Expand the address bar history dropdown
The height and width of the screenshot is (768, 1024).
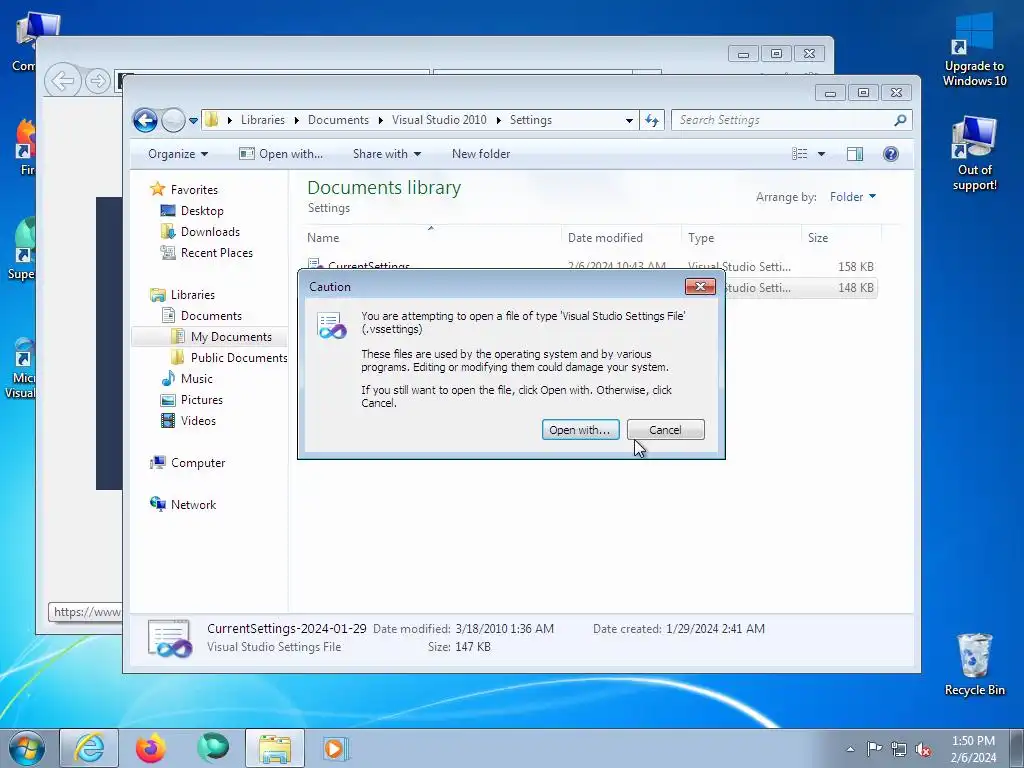click(629, 120)
